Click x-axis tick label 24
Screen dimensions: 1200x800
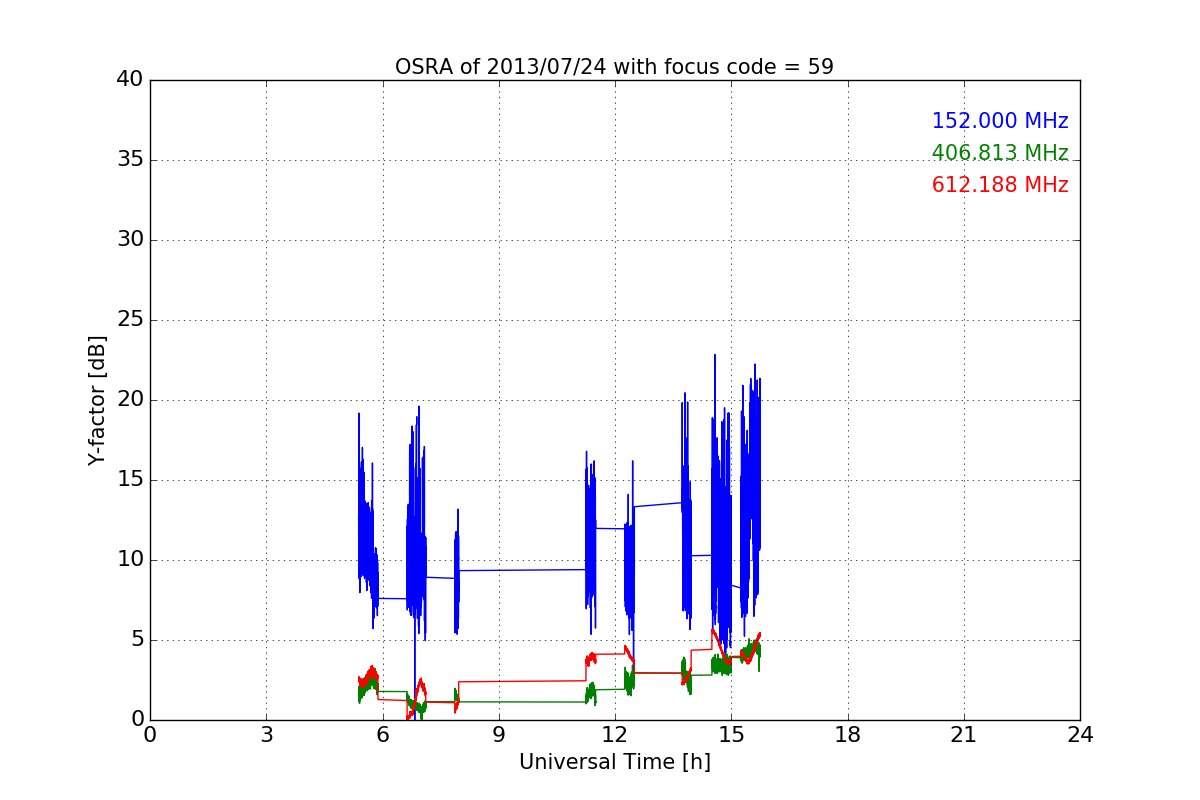click(1080, 735)
